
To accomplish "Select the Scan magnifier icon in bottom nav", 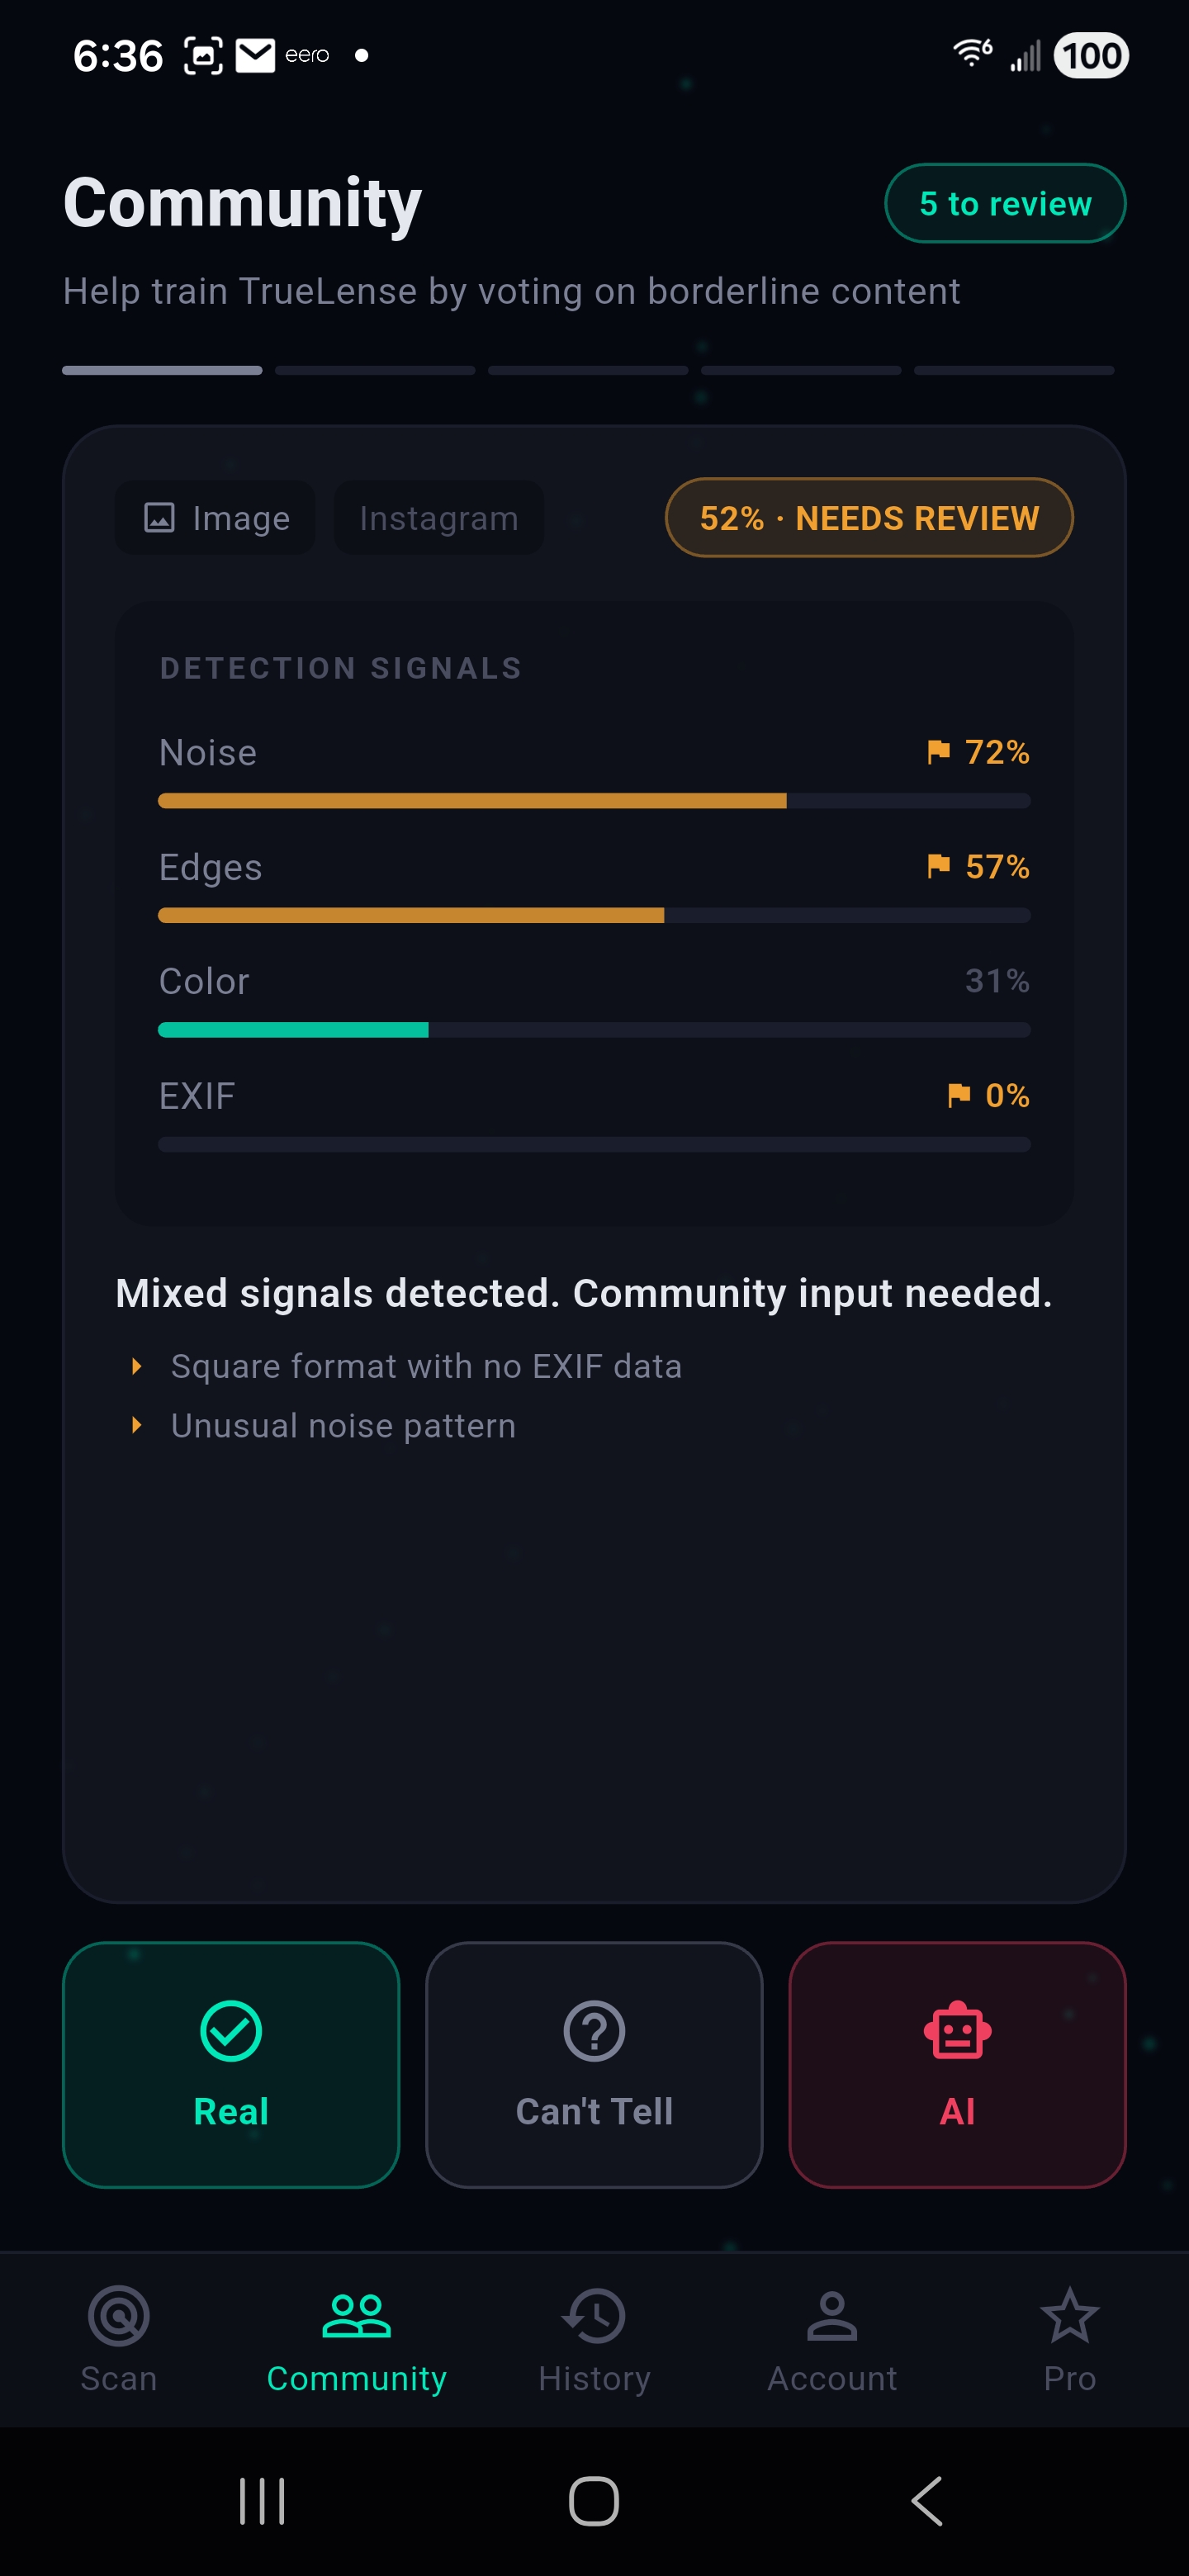I will pos(118,2316).
